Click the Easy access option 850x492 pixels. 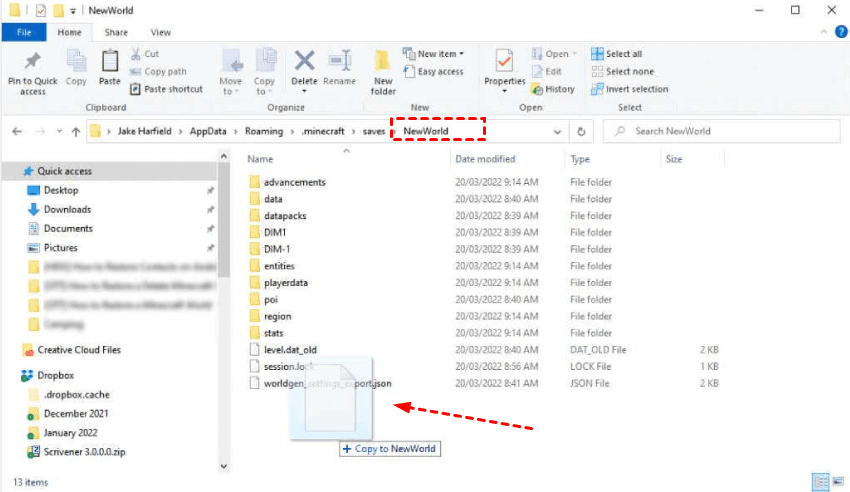click(433, 72)
